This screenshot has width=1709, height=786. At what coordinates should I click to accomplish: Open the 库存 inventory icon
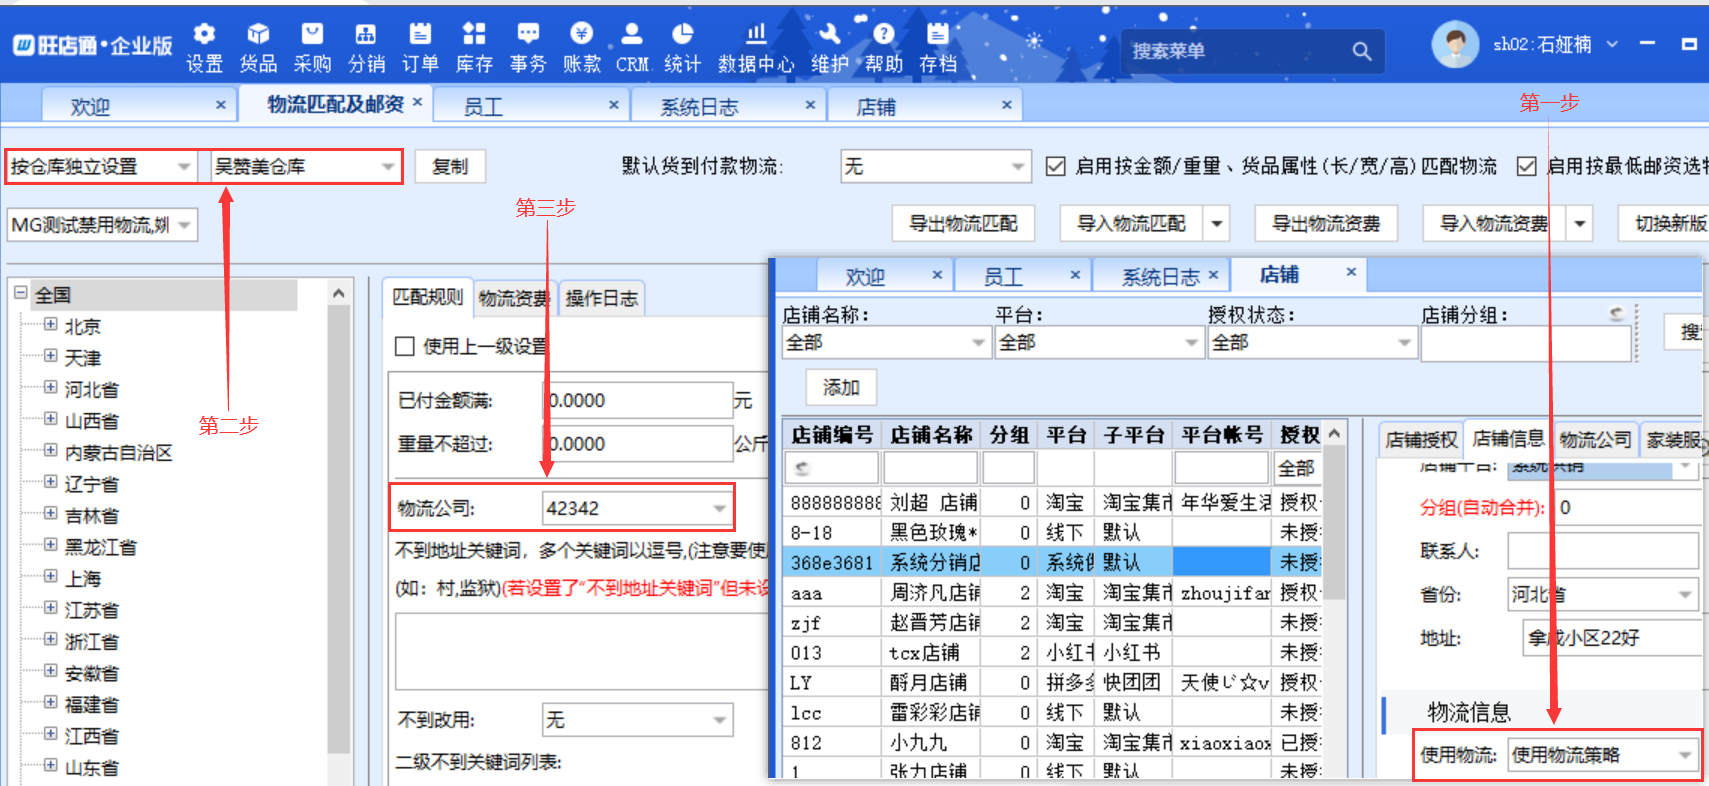[x=474, y=35]
